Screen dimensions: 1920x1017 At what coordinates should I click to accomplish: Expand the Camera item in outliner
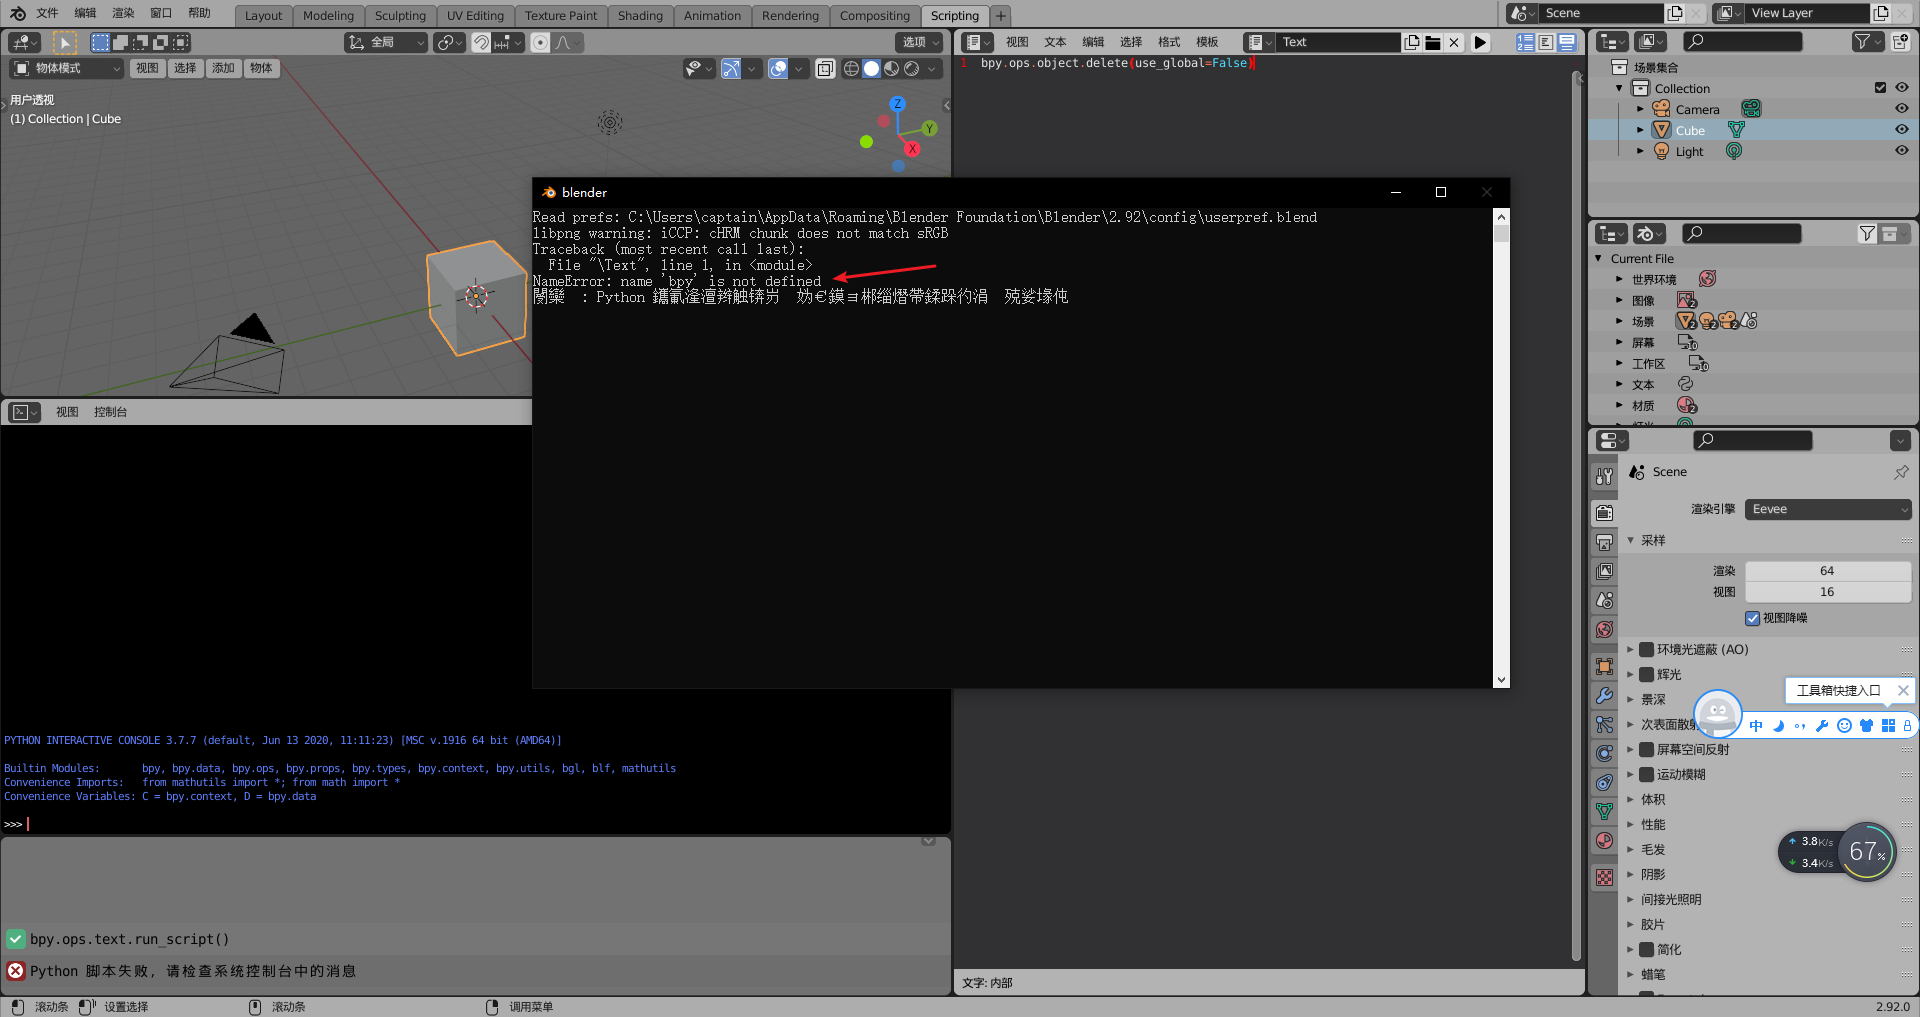[x=1640, y=109]
